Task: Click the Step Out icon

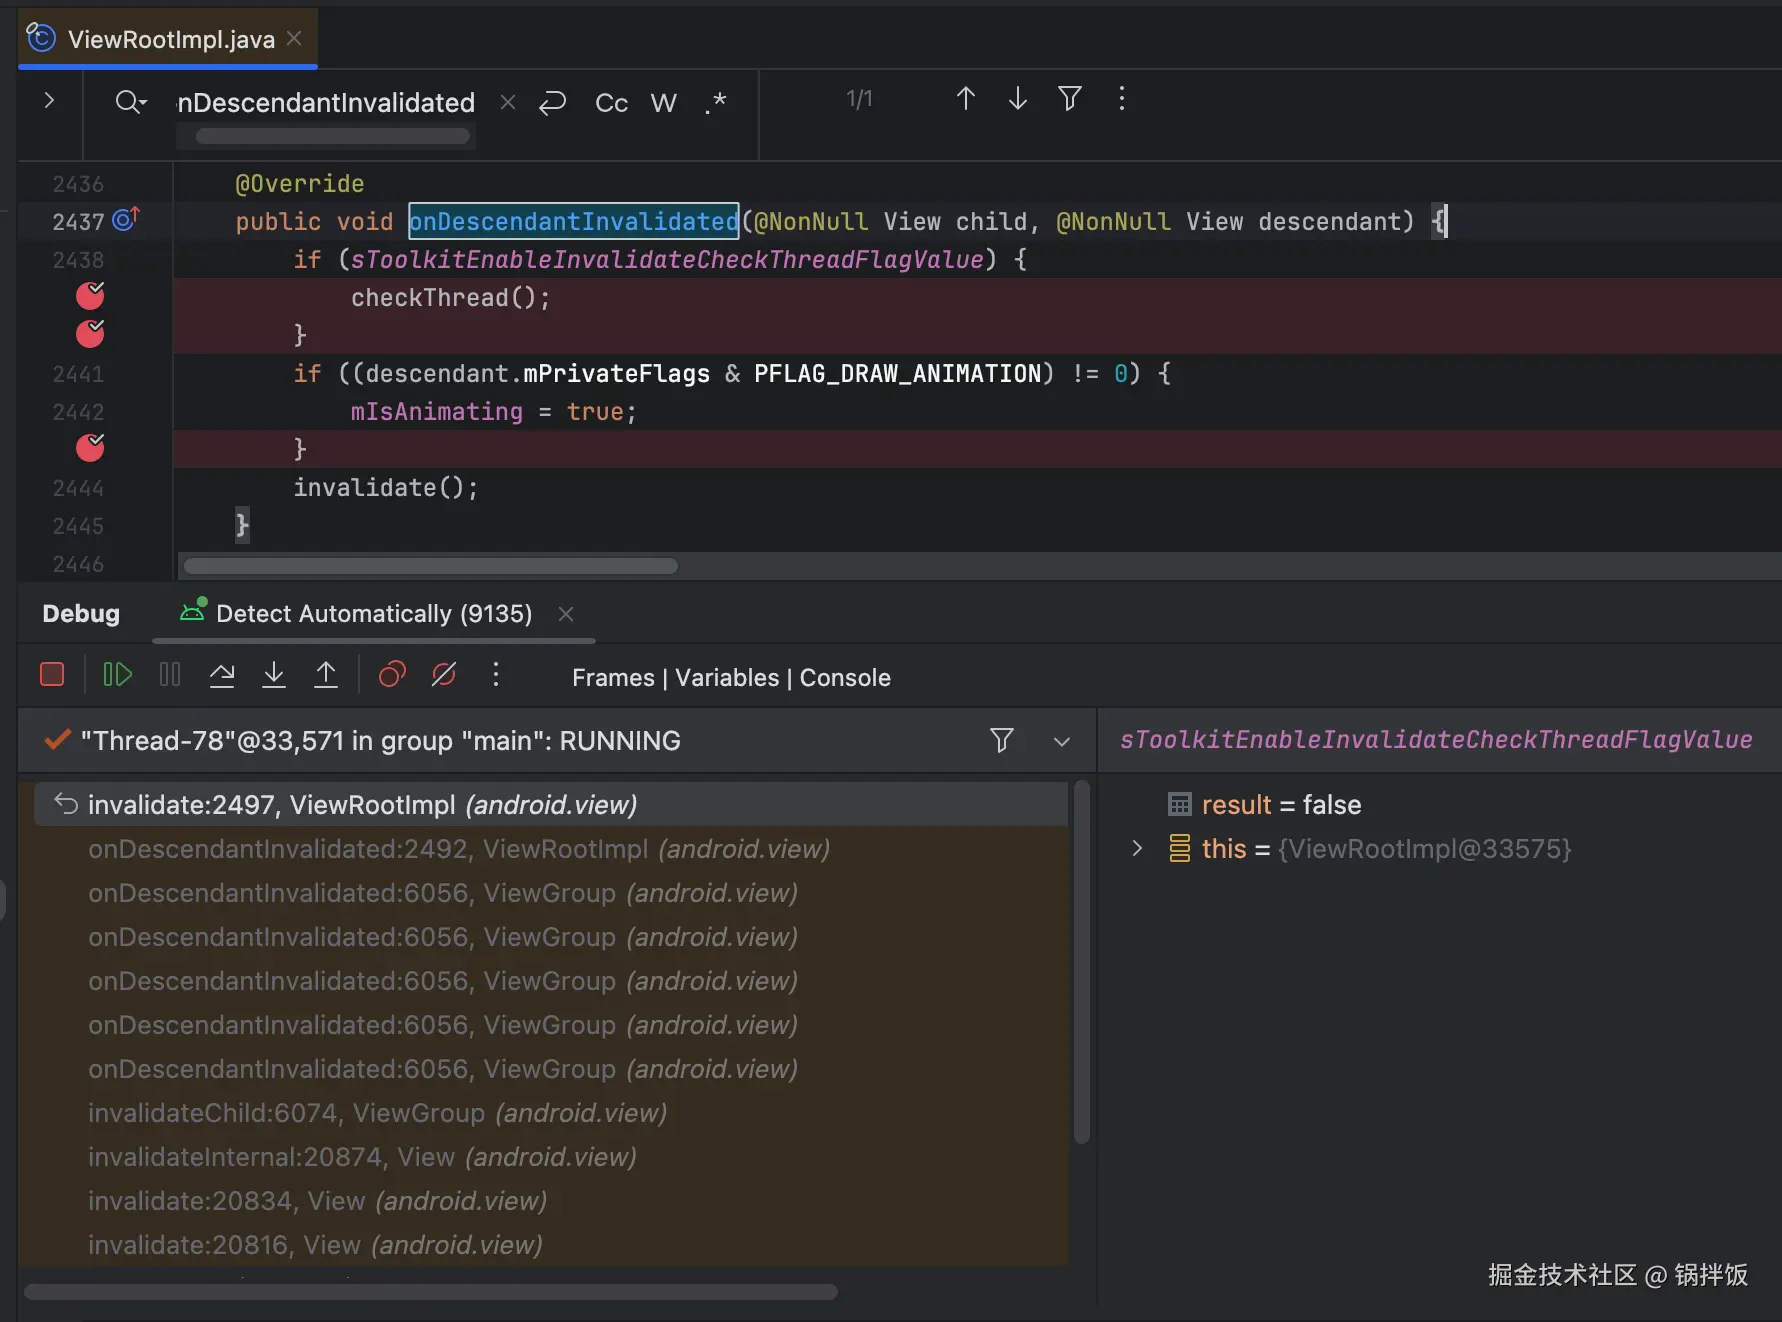Action: (326, 675)
